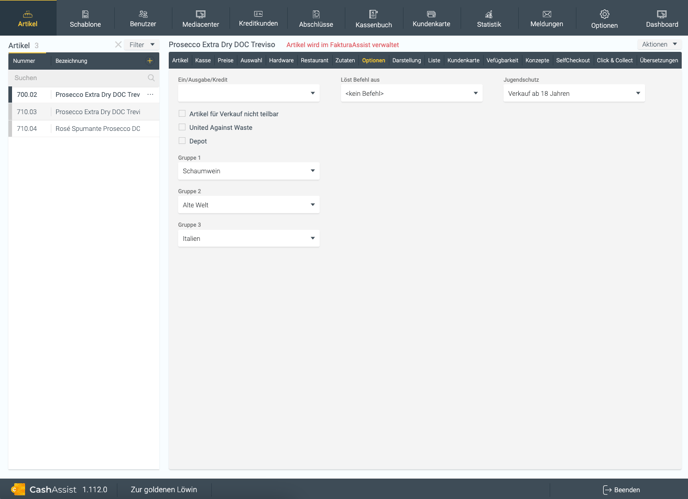Open Gruppe 3 Italien dropdown
Image resolution: width=688 pixels, height=499 pixels.
249,238
